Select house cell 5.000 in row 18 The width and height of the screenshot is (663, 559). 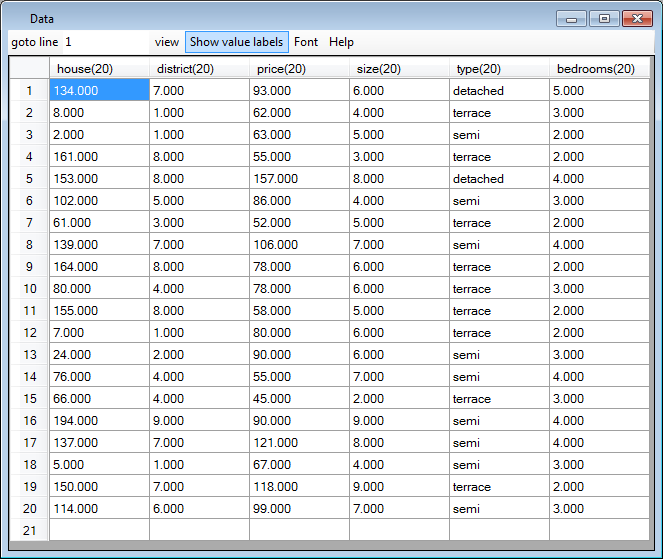click(99, 464)
